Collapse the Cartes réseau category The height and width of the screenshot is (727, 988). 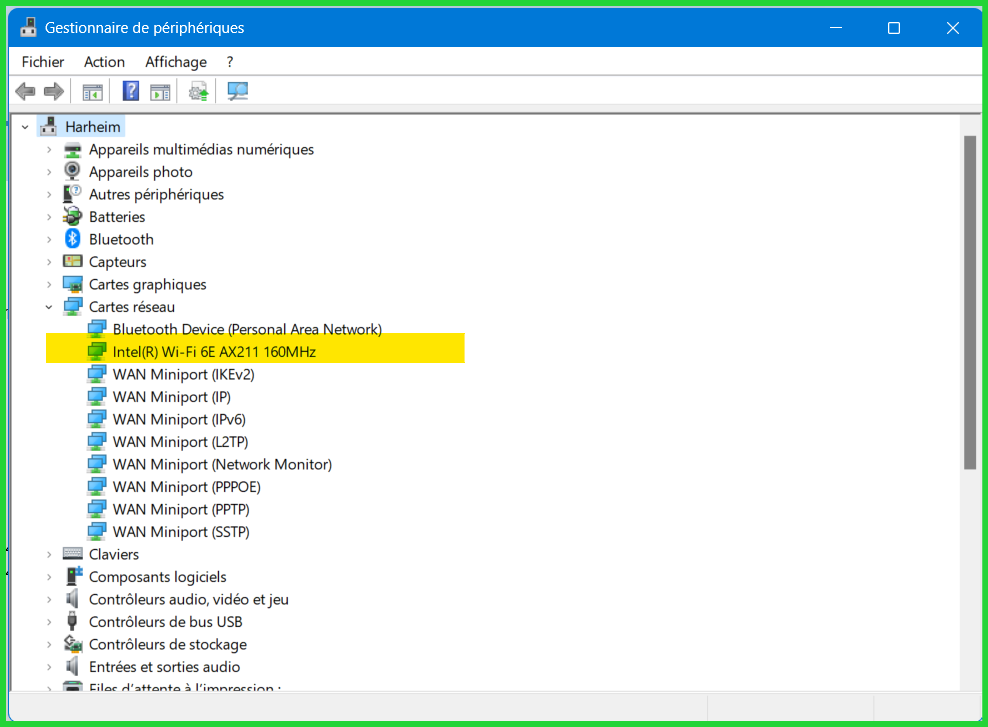coord(49,307)
